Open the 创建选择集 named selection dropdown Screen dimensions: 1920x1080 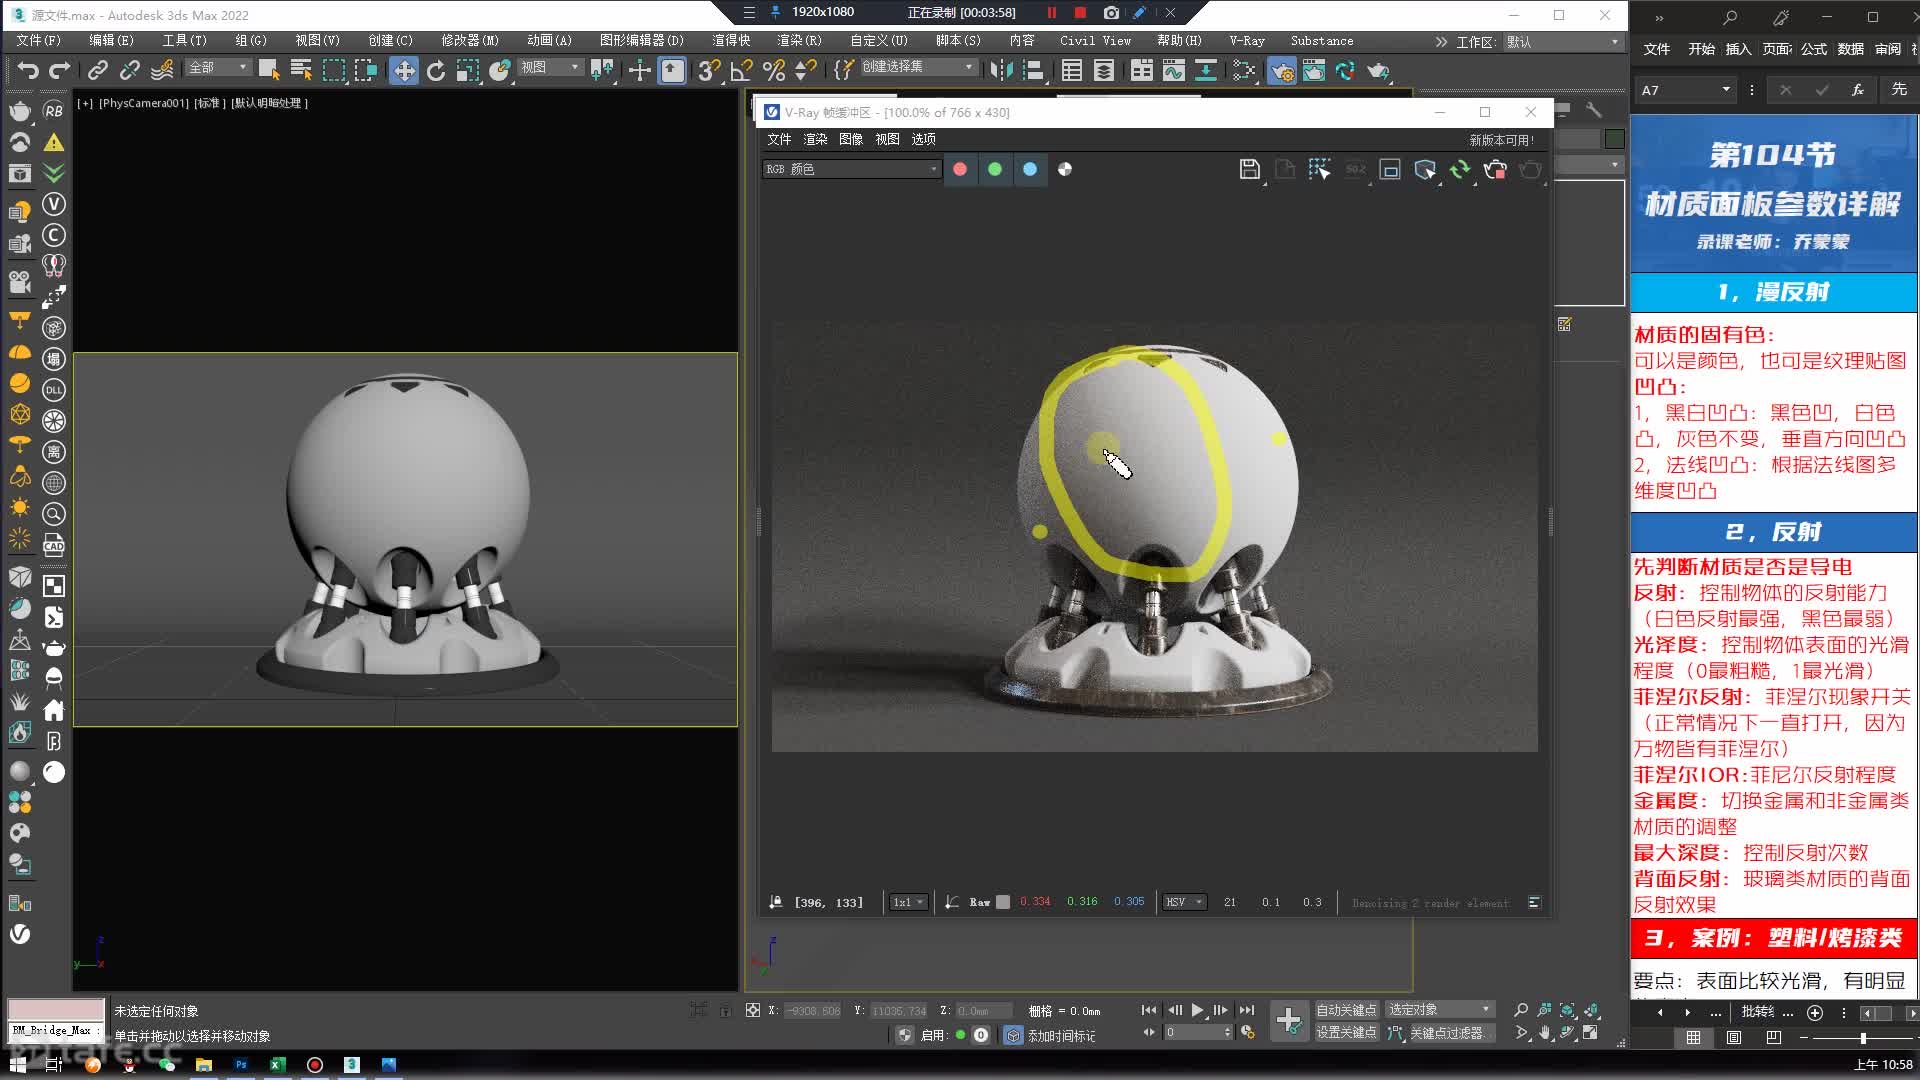[x=918, y=67]
